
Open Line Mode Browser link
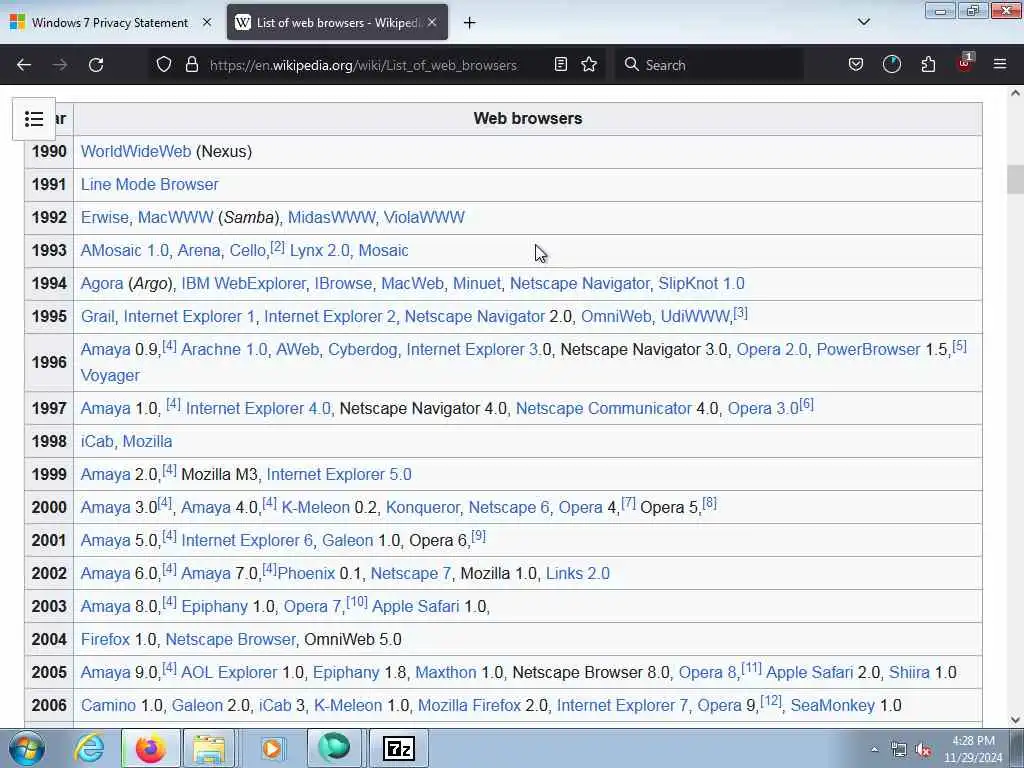tap(150, 184)
